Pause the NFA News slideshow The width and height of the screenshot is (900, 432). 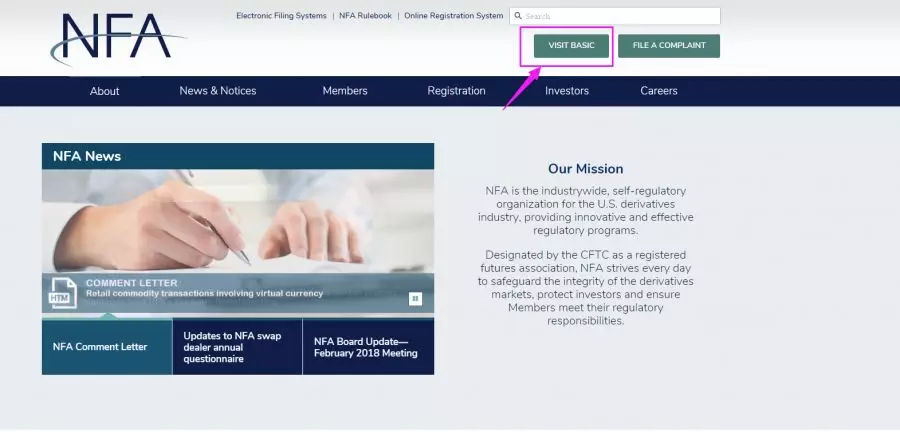click(415, 298)
